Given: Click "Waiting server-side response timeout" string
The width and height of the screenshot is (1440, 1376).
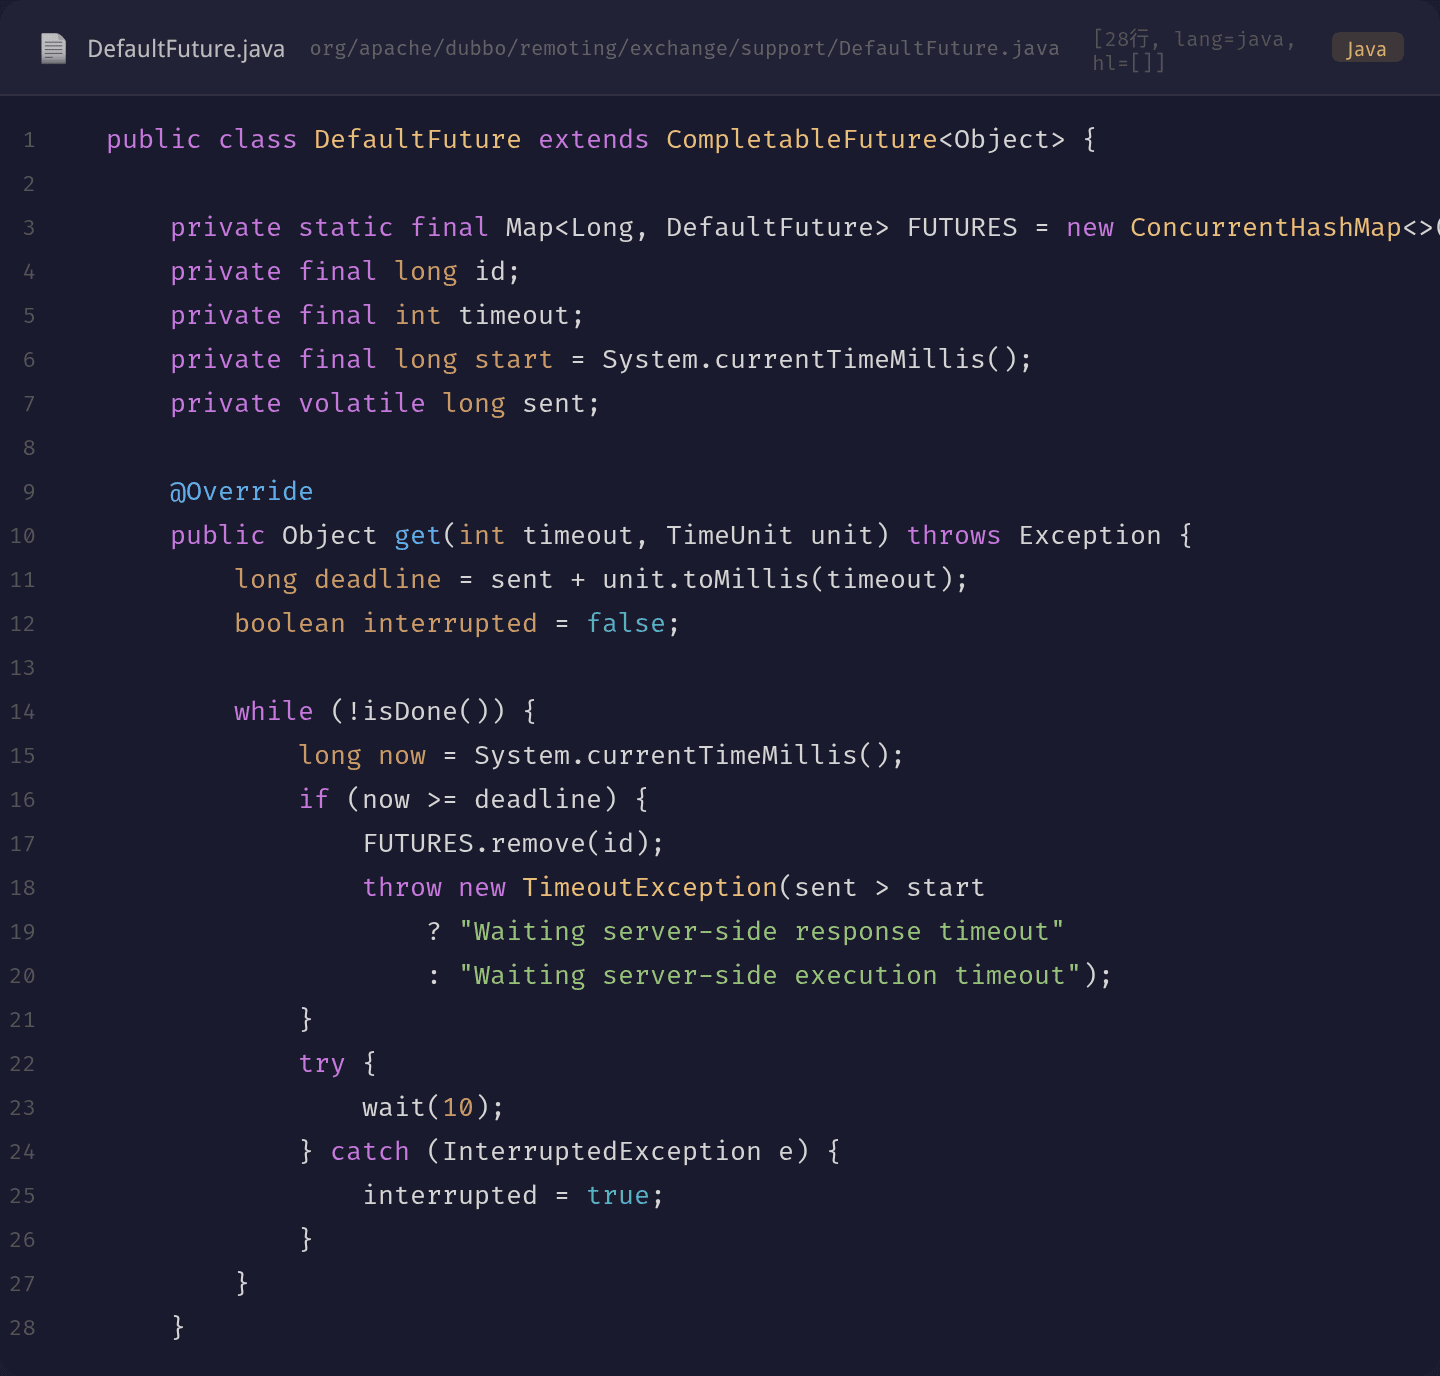Looking at the screenshot, I should [761, 931].
